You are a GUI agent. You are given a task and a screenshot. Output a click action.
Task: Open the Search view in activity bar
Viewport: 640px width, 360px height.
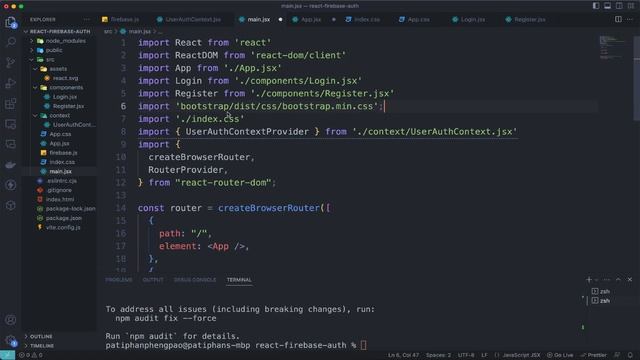(x=11, y=42)
